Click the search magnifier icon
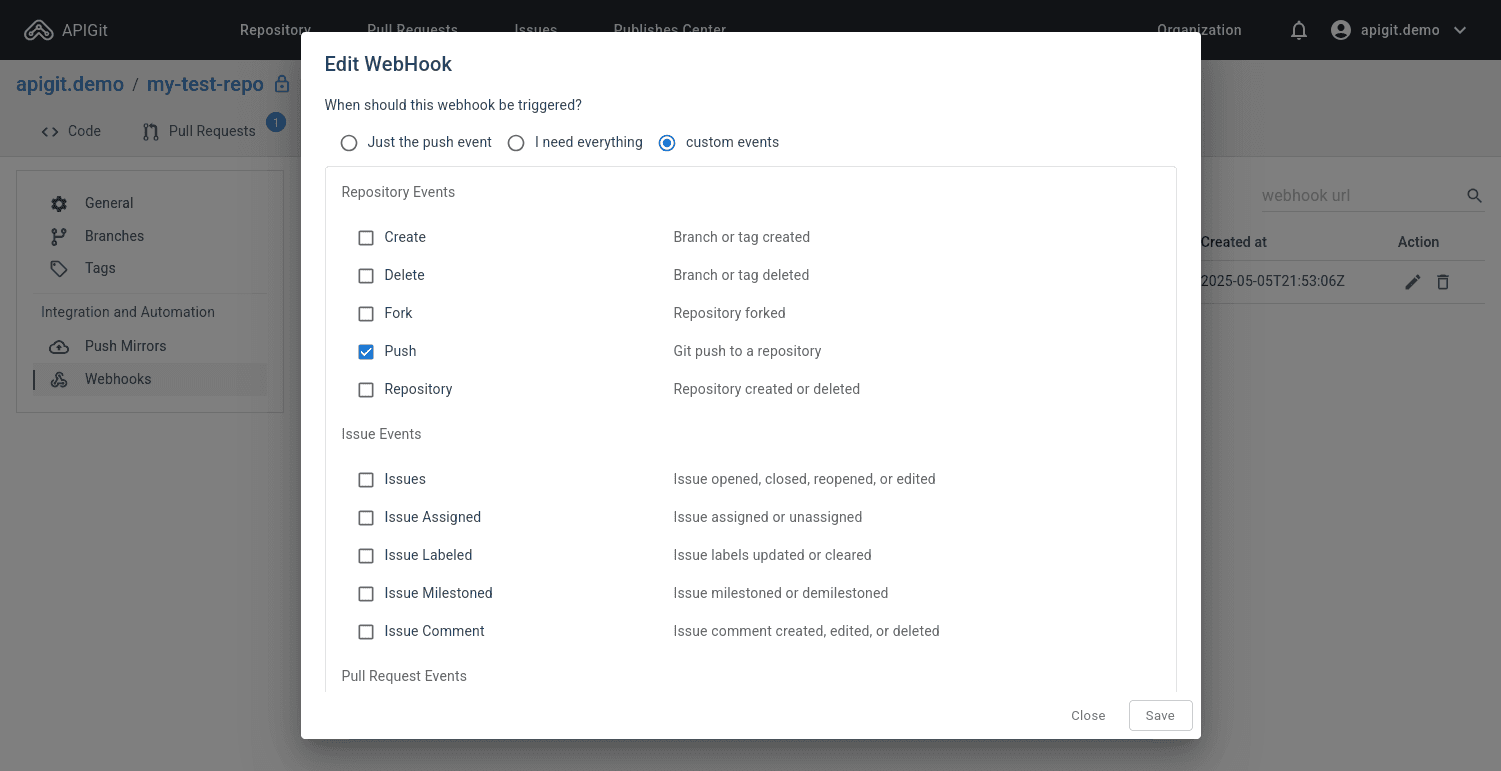1501x771 pixels. [1474, 196]
